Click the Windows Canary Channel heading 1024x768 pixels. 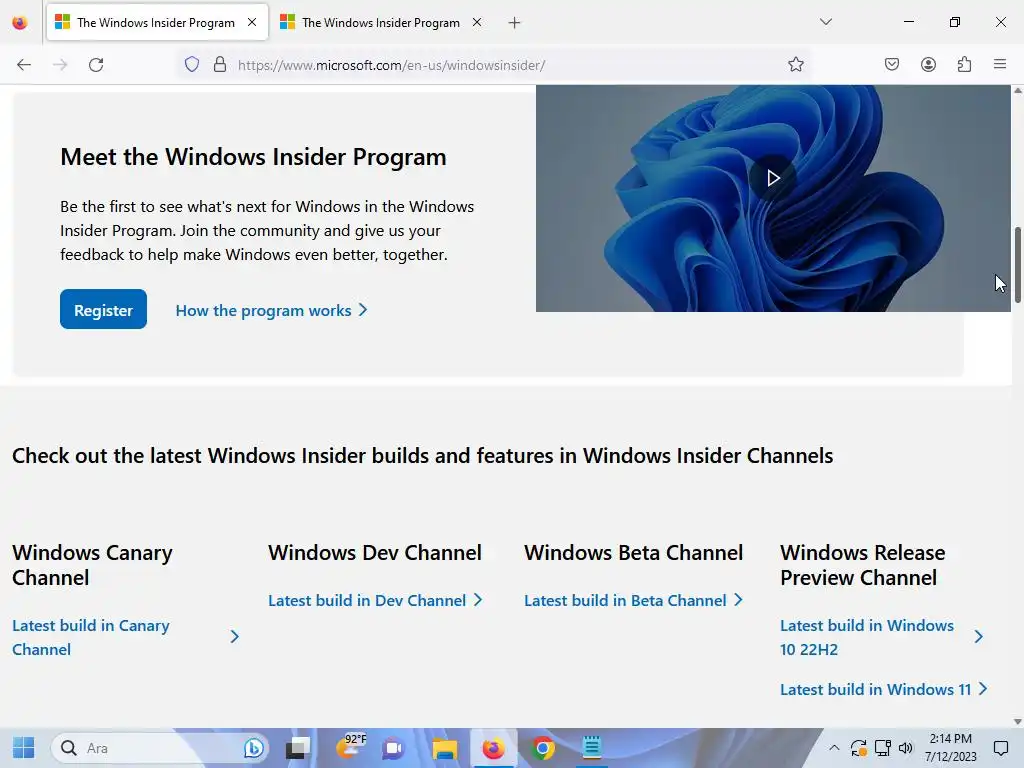point(92,565)
